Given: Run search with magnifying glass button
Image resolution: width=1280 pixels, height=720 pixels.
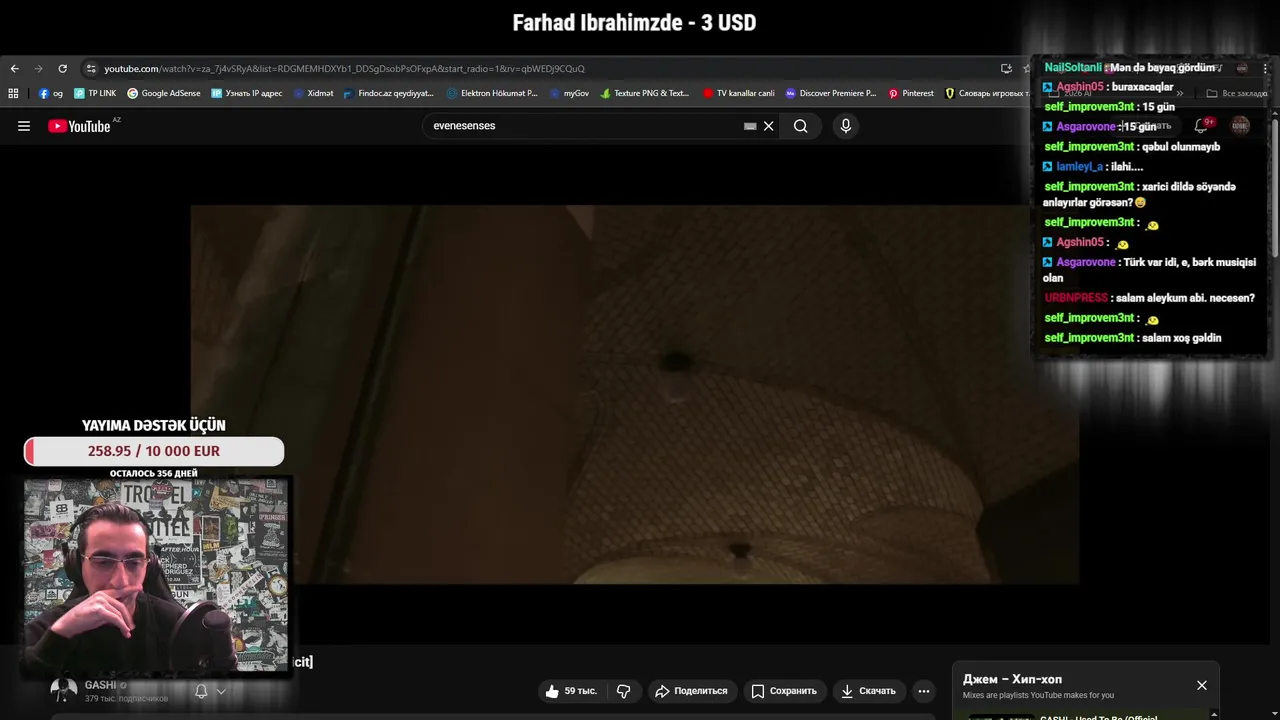Looking at the screenshot, I should point(800,126).
